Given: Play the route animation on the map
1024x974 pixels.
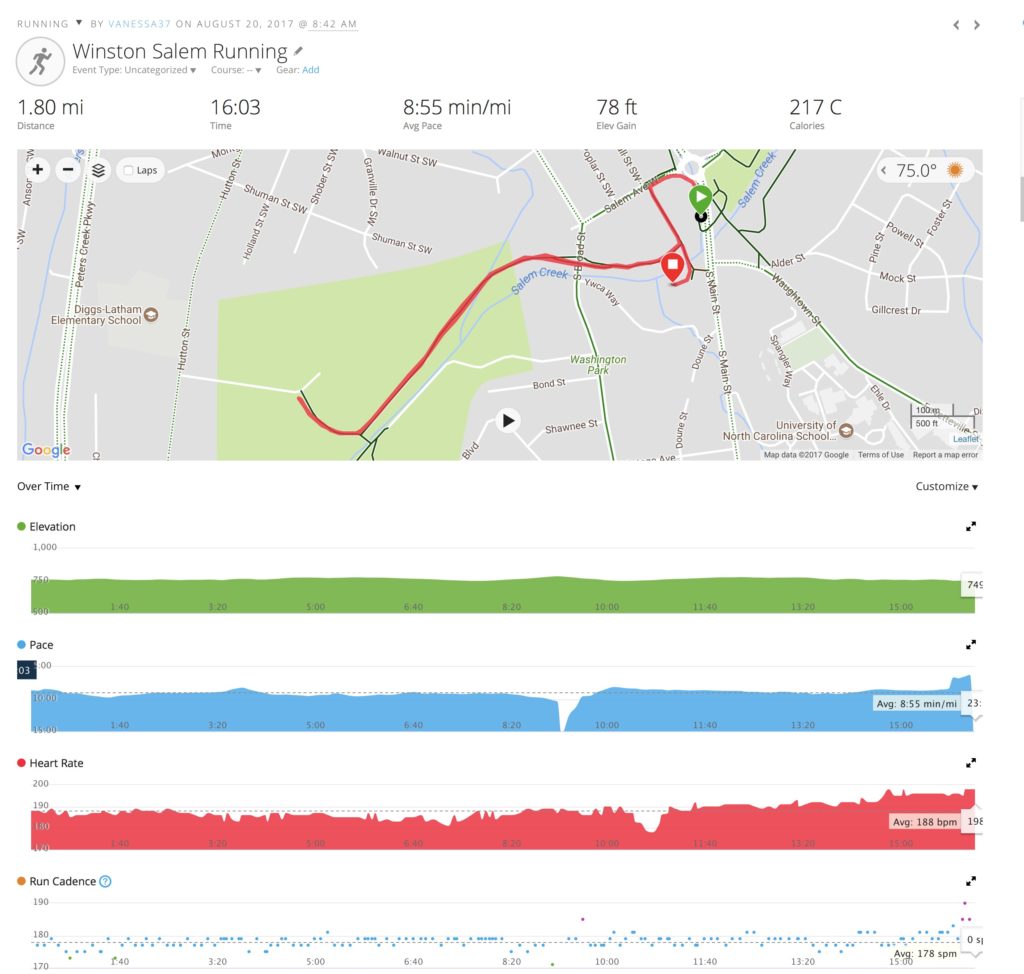Looking at the screenshot, I should (x=508, y=420).
